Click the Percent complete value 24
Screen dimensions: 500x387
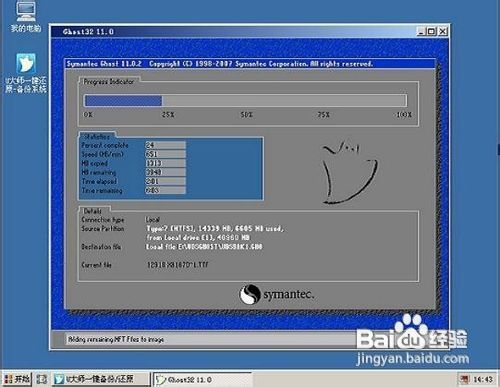[x=165, y=145]
